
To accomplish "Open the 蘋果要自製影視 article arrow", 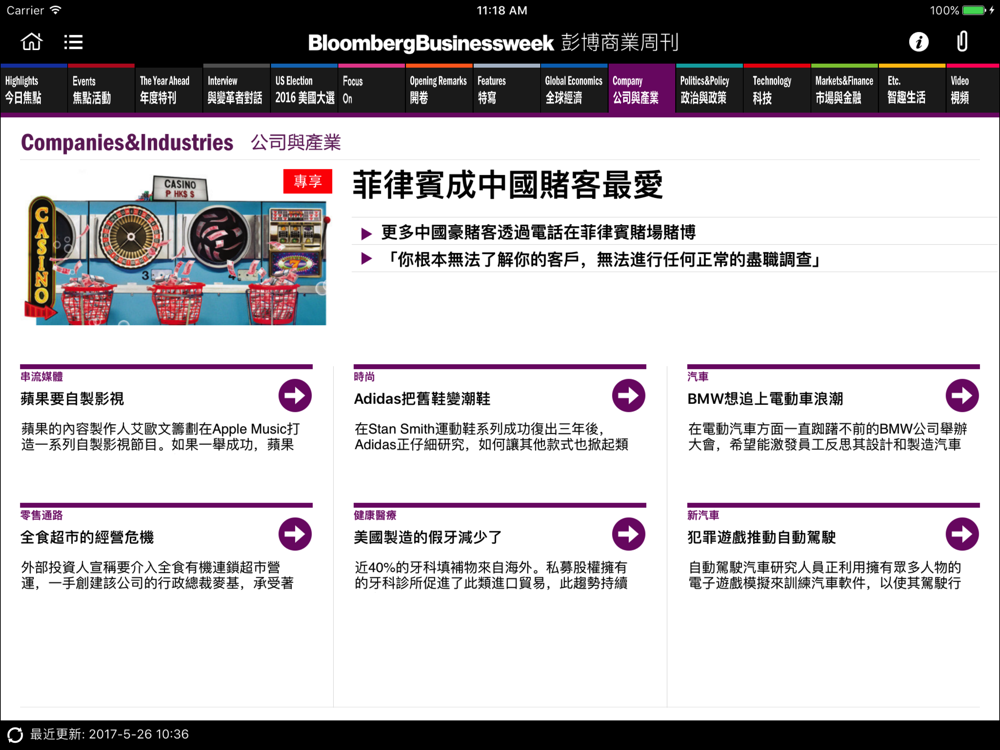I will [295, 395].
